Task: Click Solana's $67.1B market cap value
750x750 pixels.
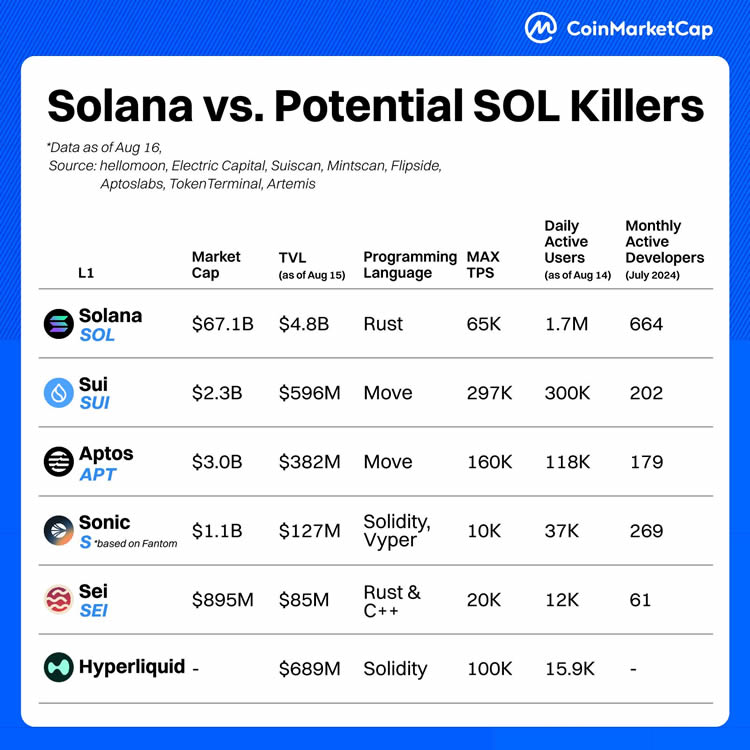Action: tap(222, 324)
